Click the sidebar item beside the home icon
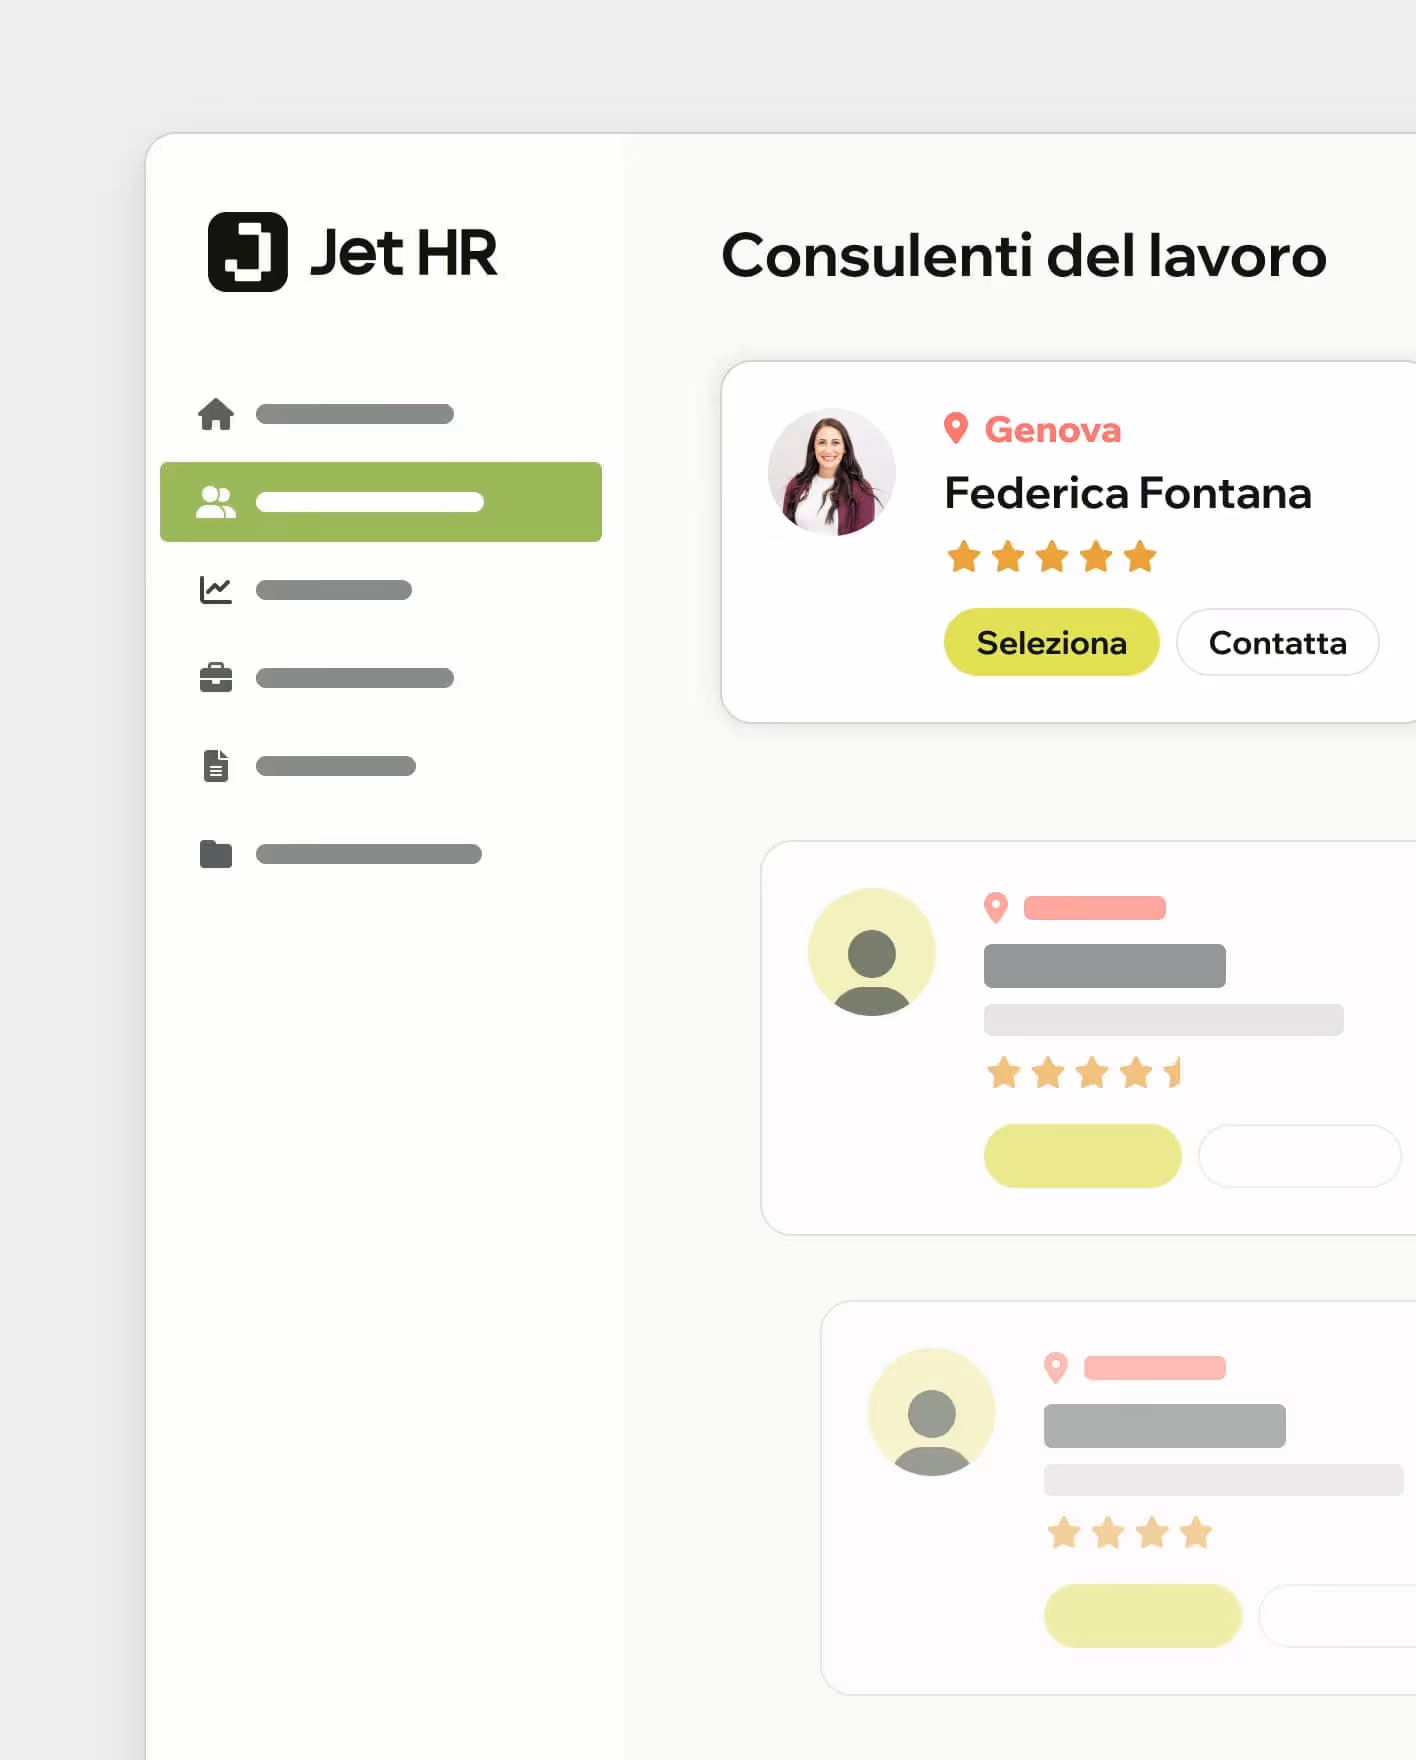 coord(355,414)
